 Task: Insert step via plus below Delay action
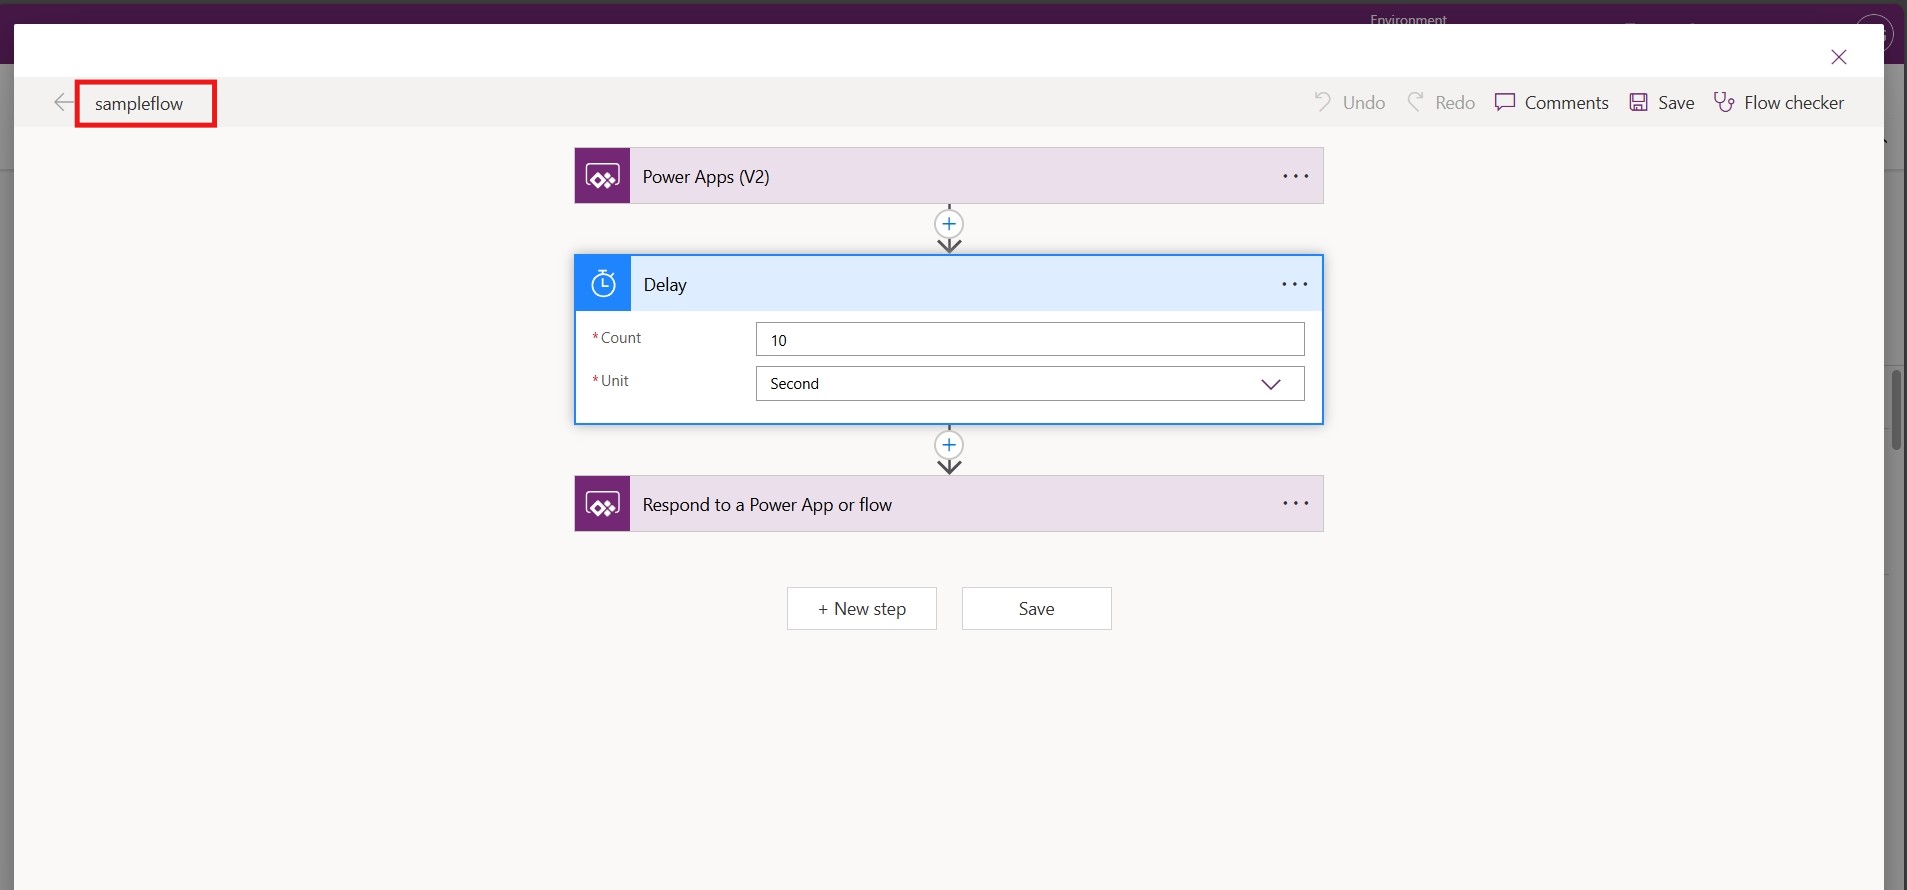click(949, 445)
